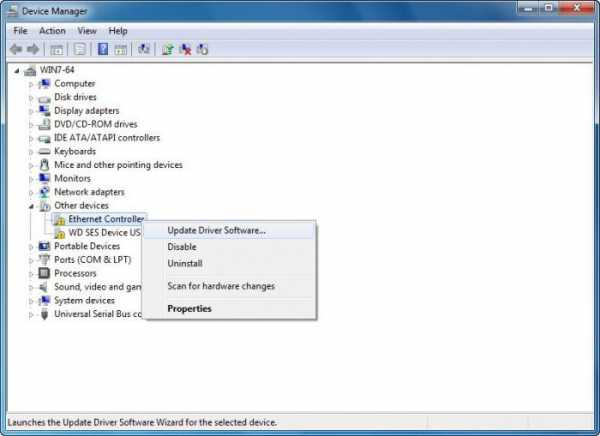The width and height of the screenshot is (600, 436).
Task: Select the IDE ATA/ATAPI controllers label
Action: 107,138
